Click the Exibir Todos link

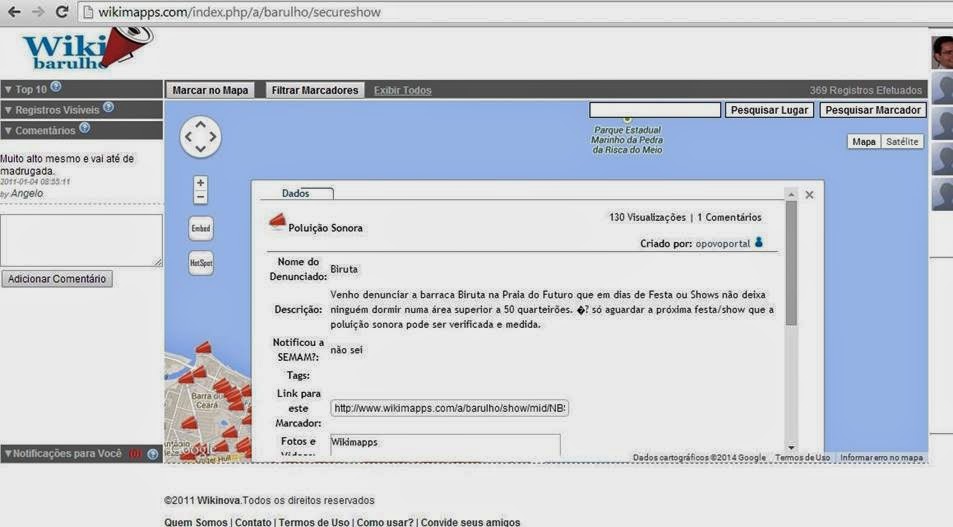coord(402,91)
